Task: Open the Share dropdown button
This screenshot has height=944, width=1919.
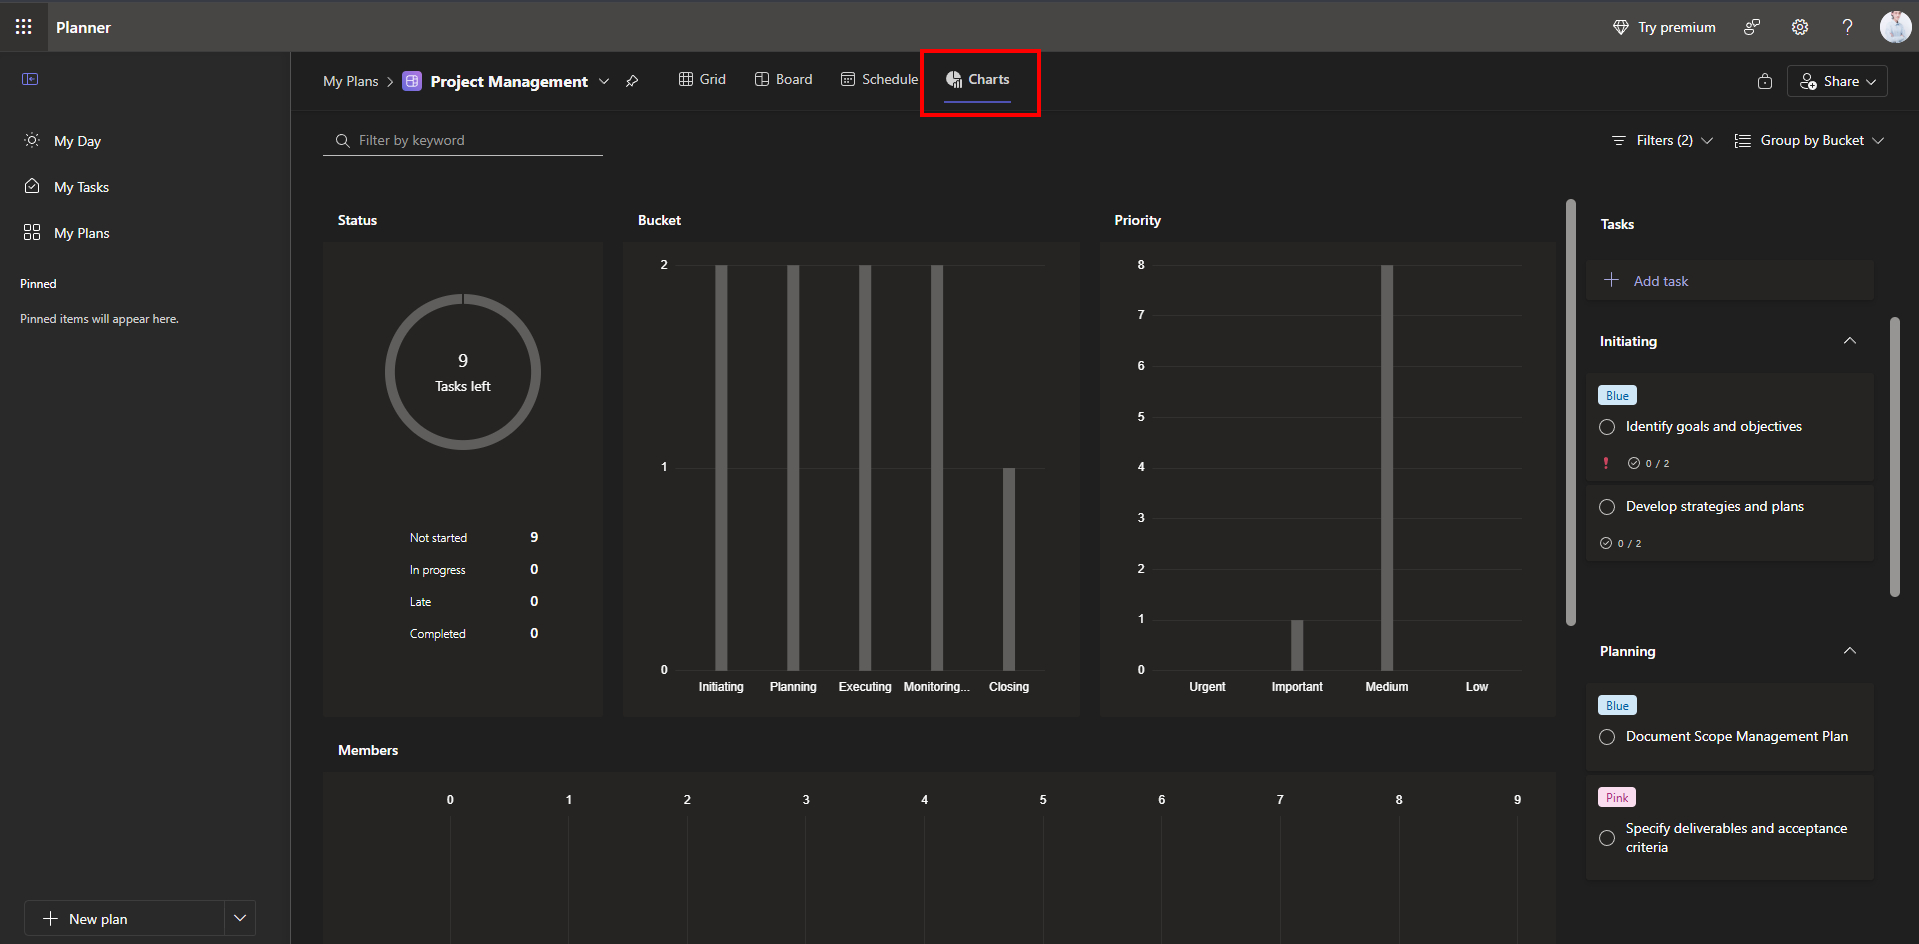Action: [x=1837, y=81]
